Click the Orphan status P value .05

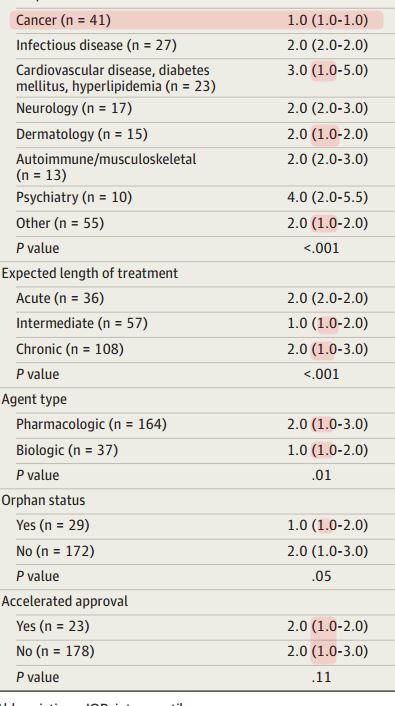coord(322,576)
